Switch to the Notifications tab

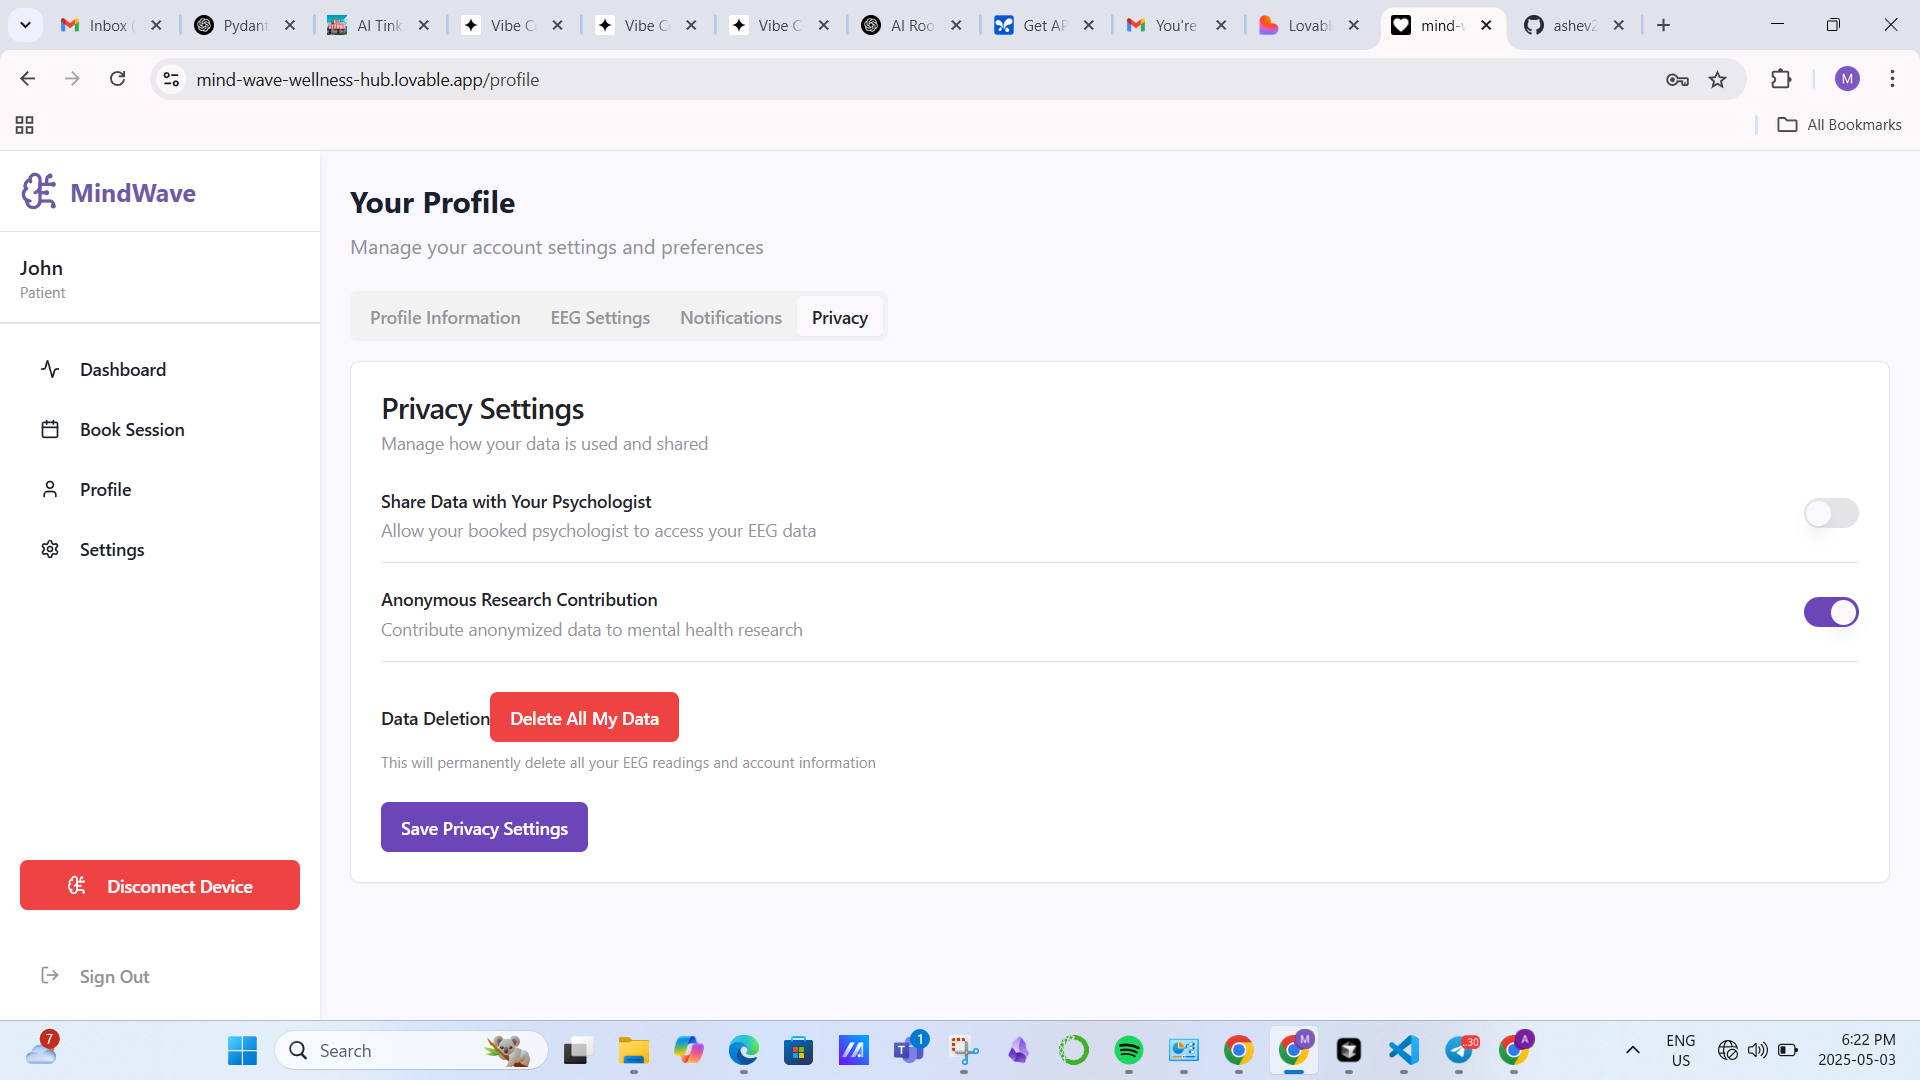pyautogui.click(x=730, y=318)
